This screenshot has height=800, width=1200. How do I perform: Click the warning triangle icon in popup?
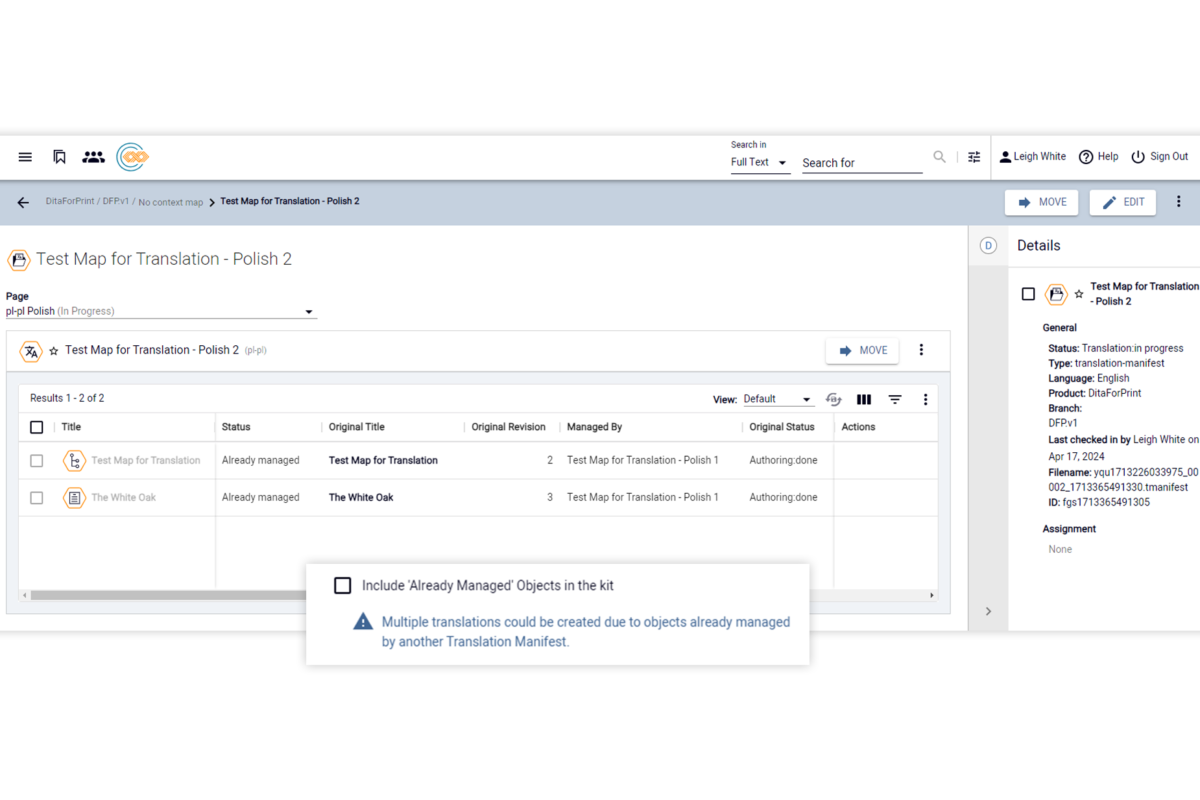click(x=363, y=622)
